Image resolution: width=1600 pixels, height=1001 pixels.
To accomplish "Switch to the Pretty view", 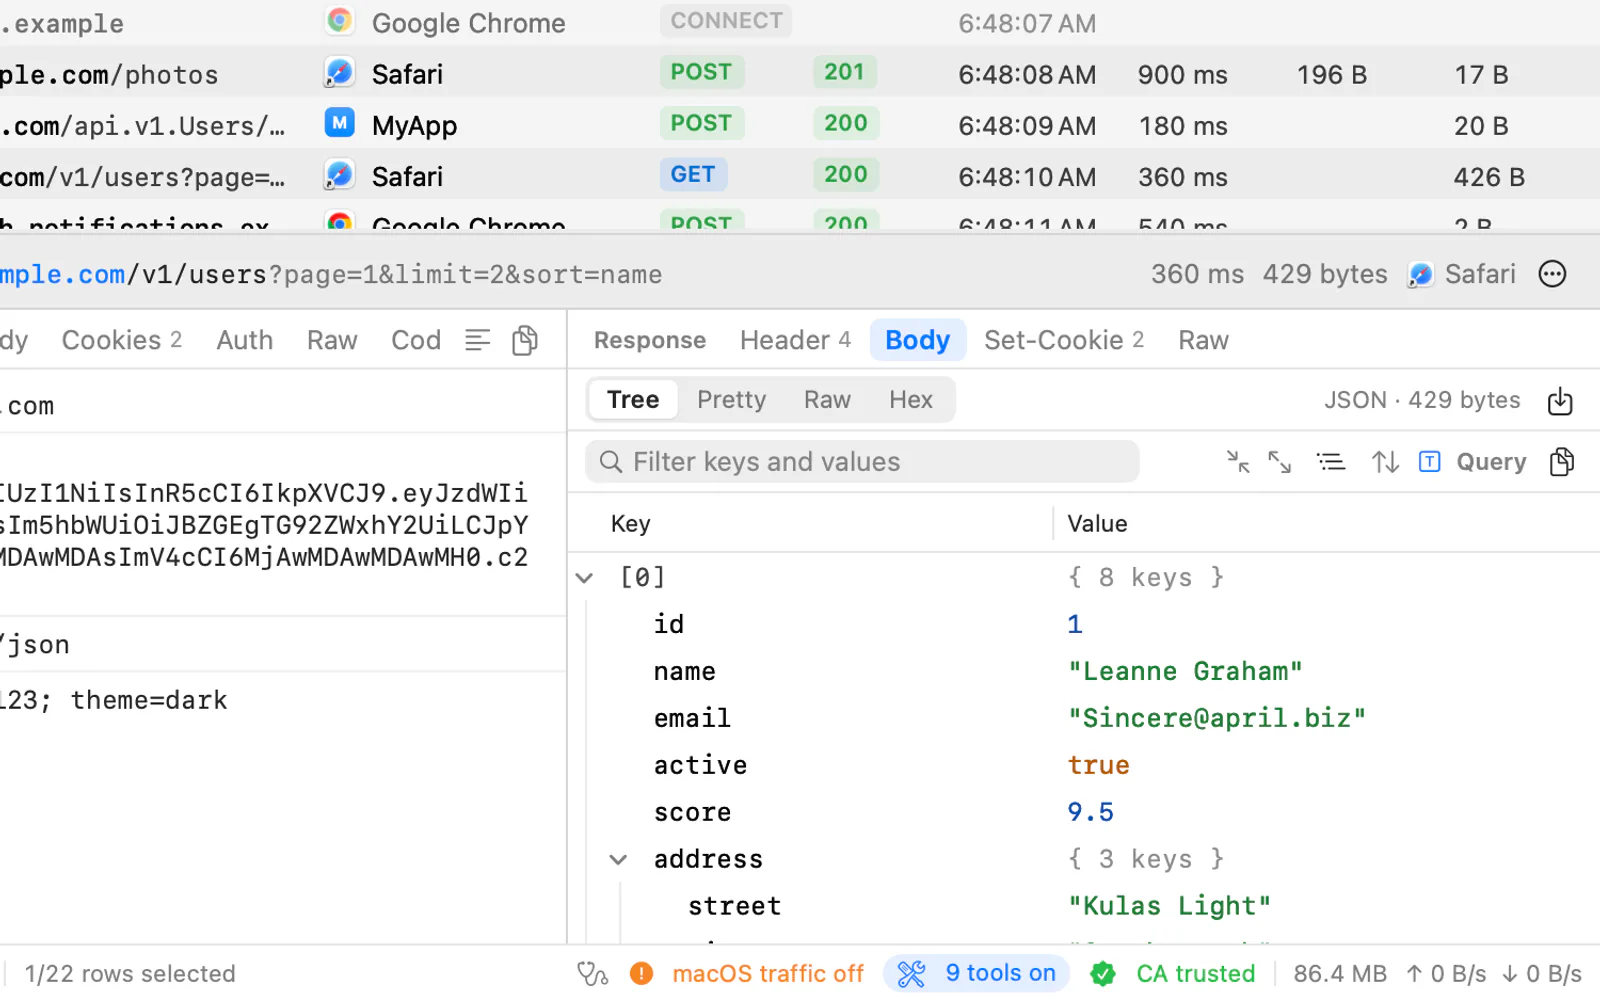I will click(x=731, y=400).
